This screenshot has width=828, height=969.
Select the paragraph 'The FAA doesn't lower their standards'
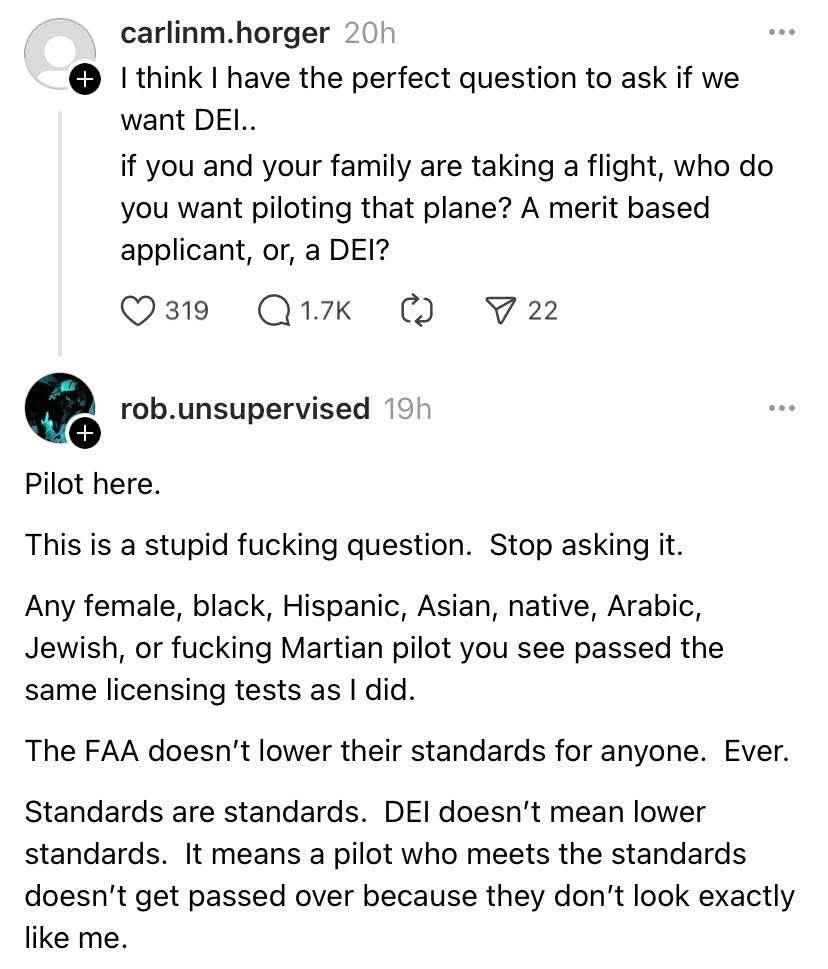pos(407,751)
